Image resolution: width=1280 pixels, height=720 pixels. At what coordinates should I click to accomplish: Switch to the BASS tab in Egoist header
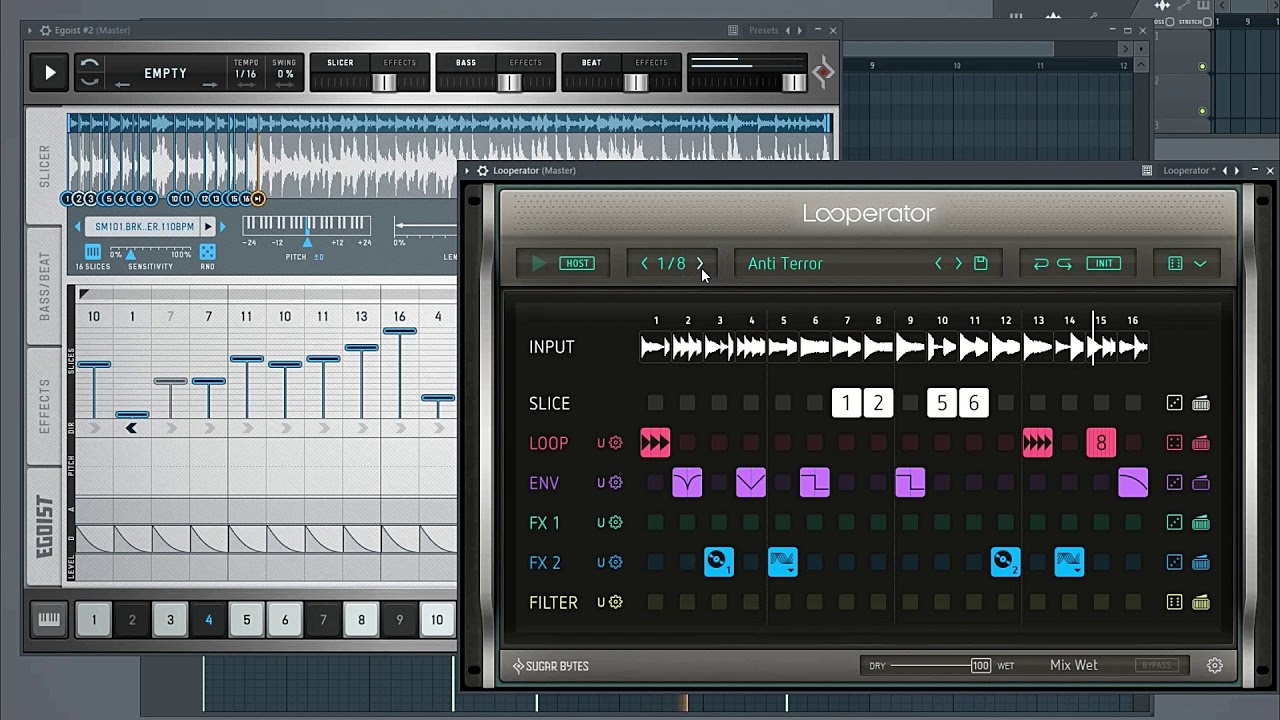(466, 62)
